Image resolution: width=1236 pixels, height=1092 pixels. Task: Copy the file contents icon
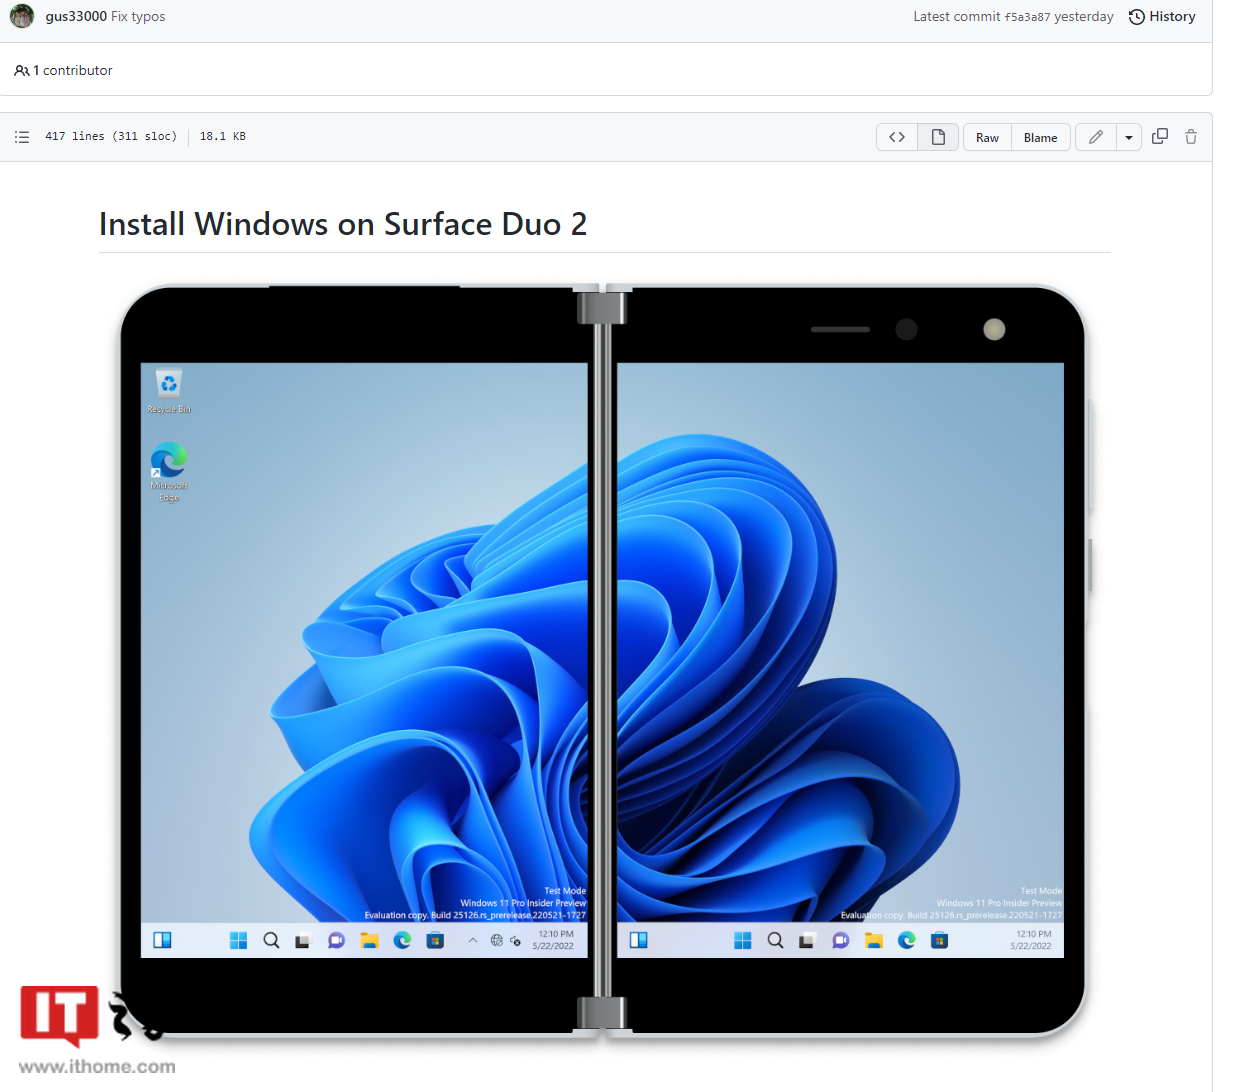pos(1160,137)
